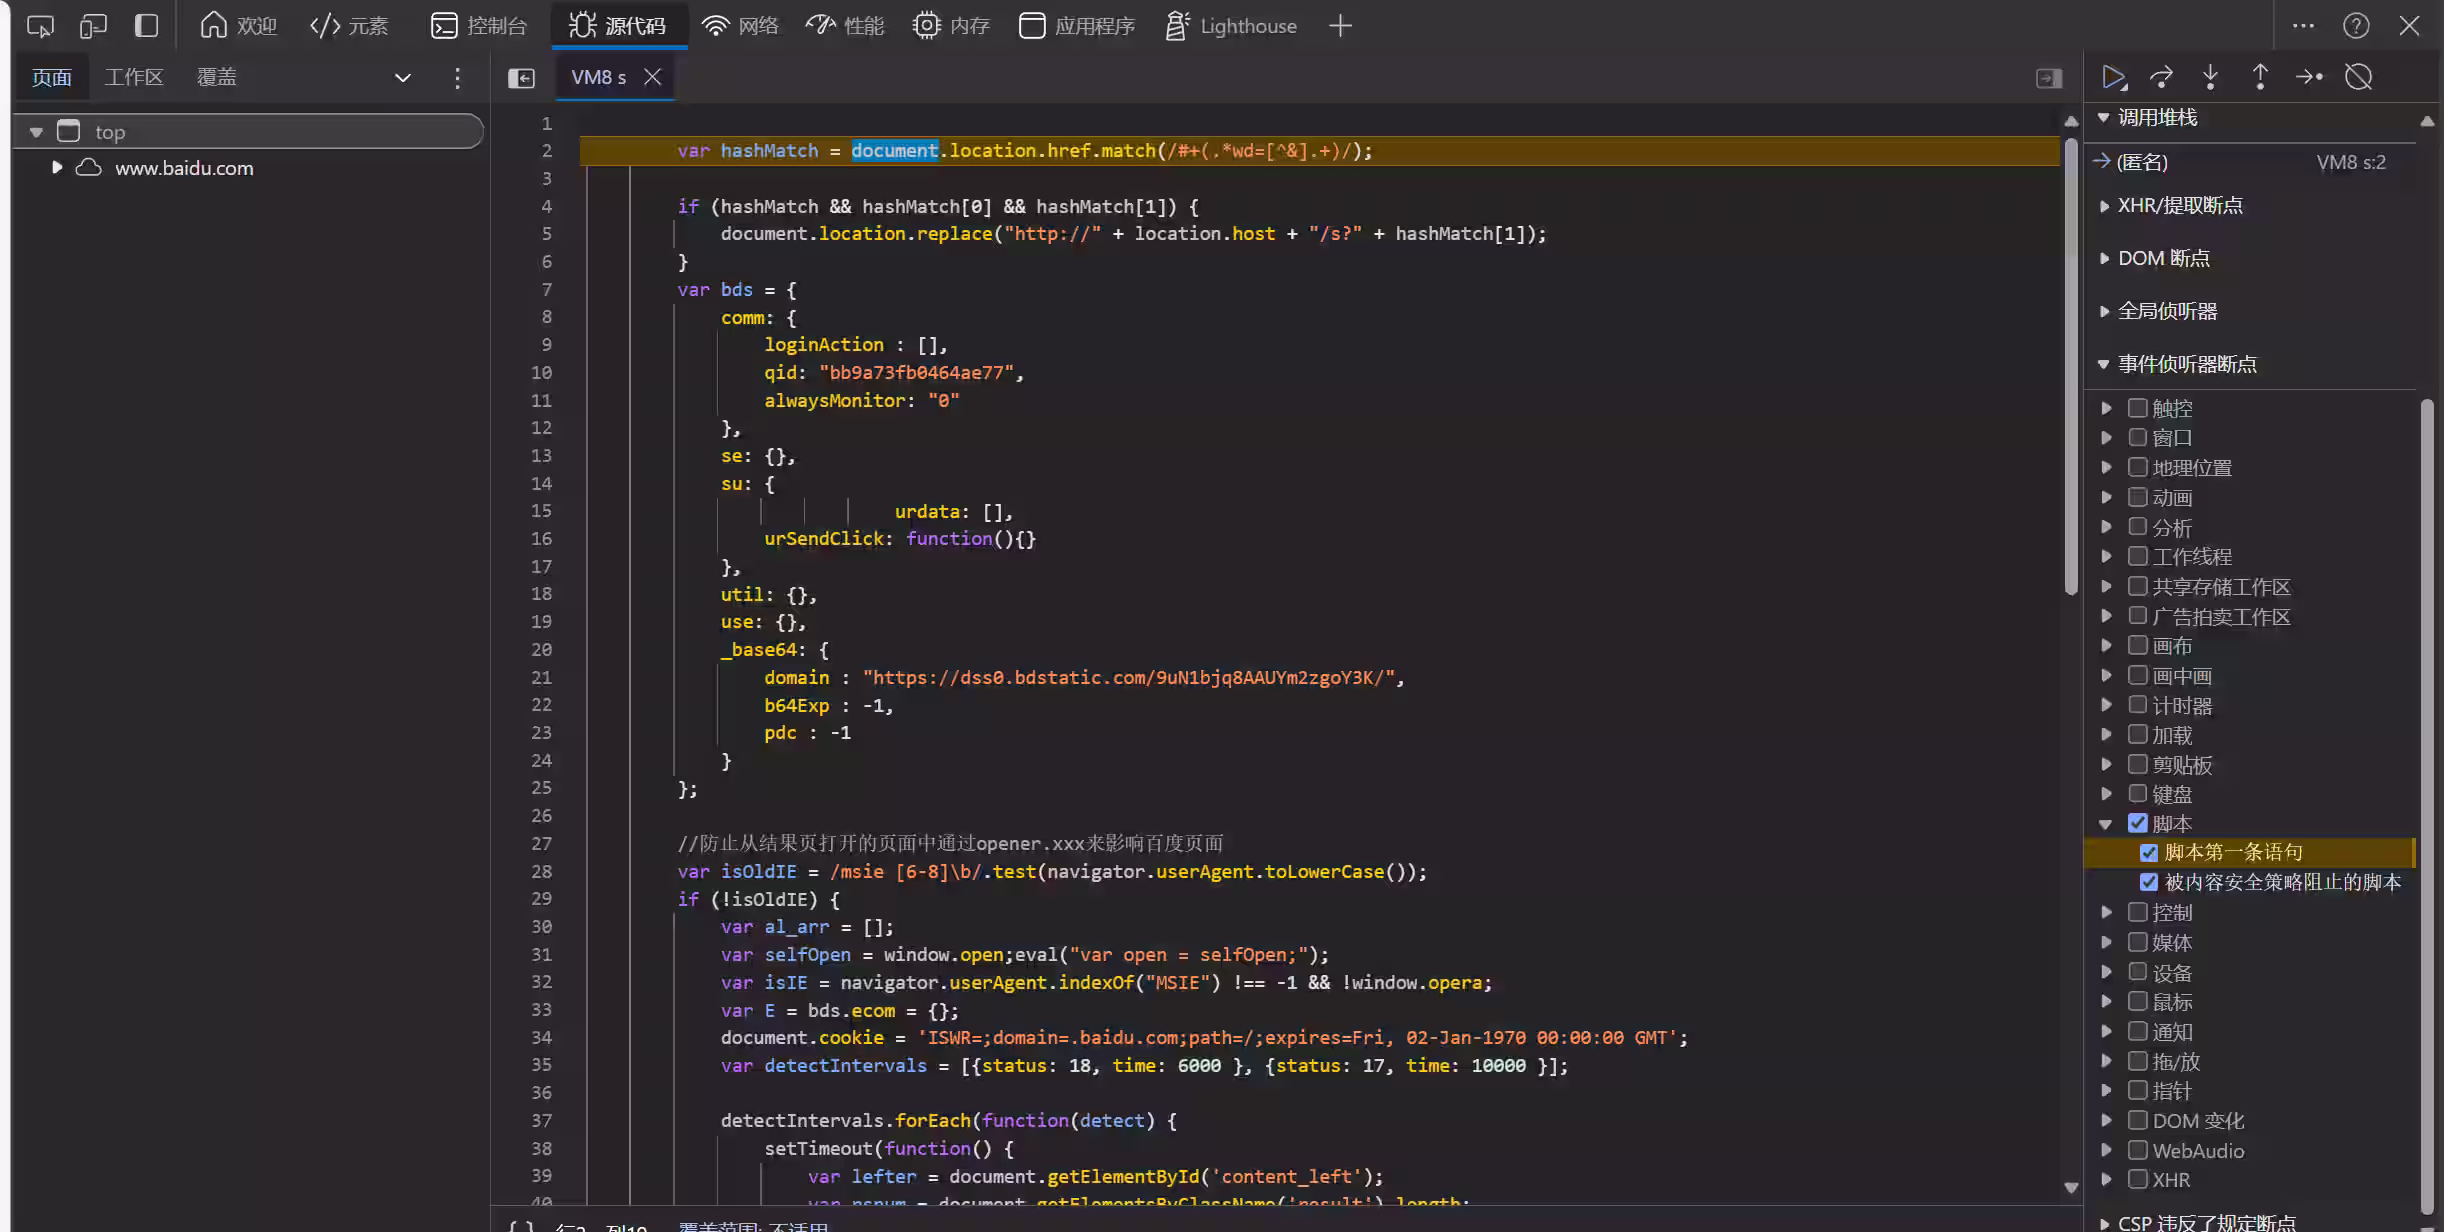This screenshot has height=1232, width=2444.
Task: Close the DevTools panel
Action: 2409,26
